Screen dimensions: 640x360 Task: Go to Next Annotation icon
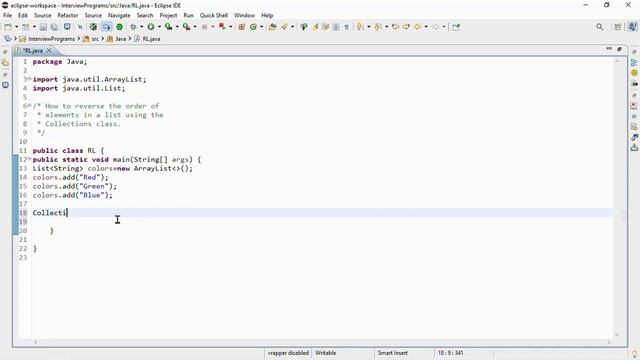(x=360, y=27)
